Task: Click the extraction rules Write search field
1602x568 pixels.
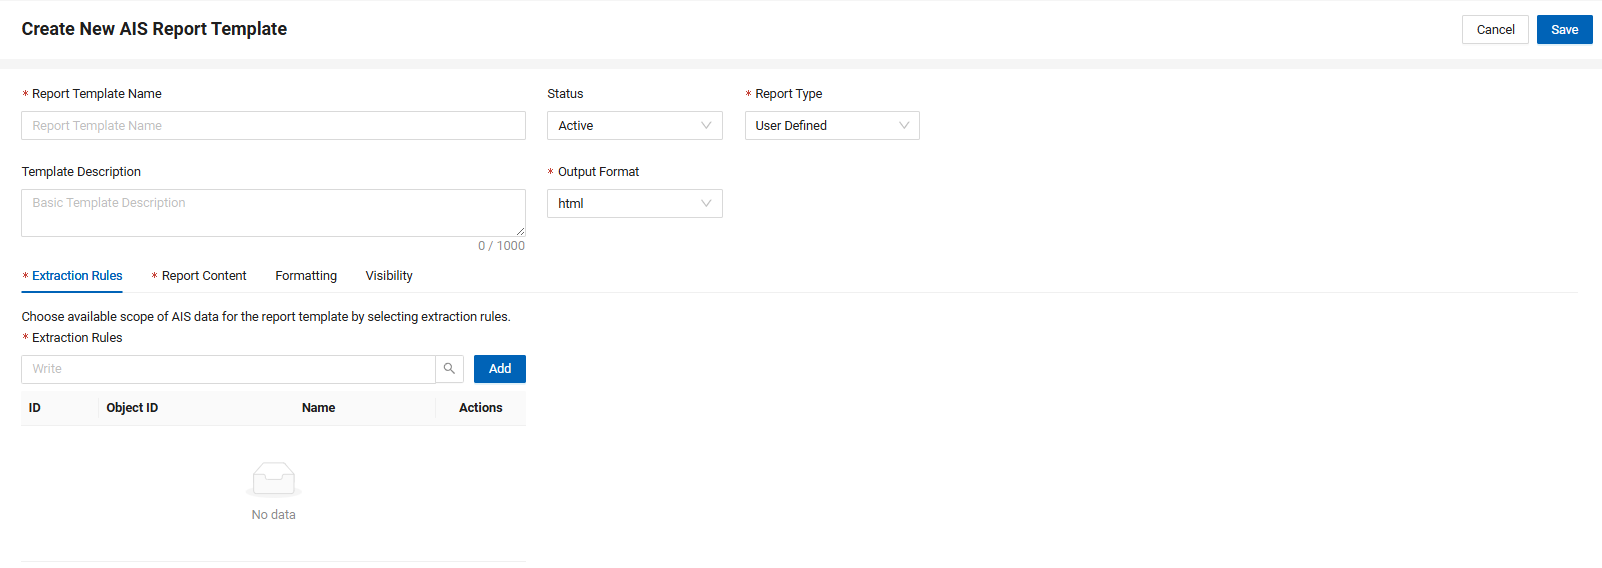Action: (x=228, y=369)
